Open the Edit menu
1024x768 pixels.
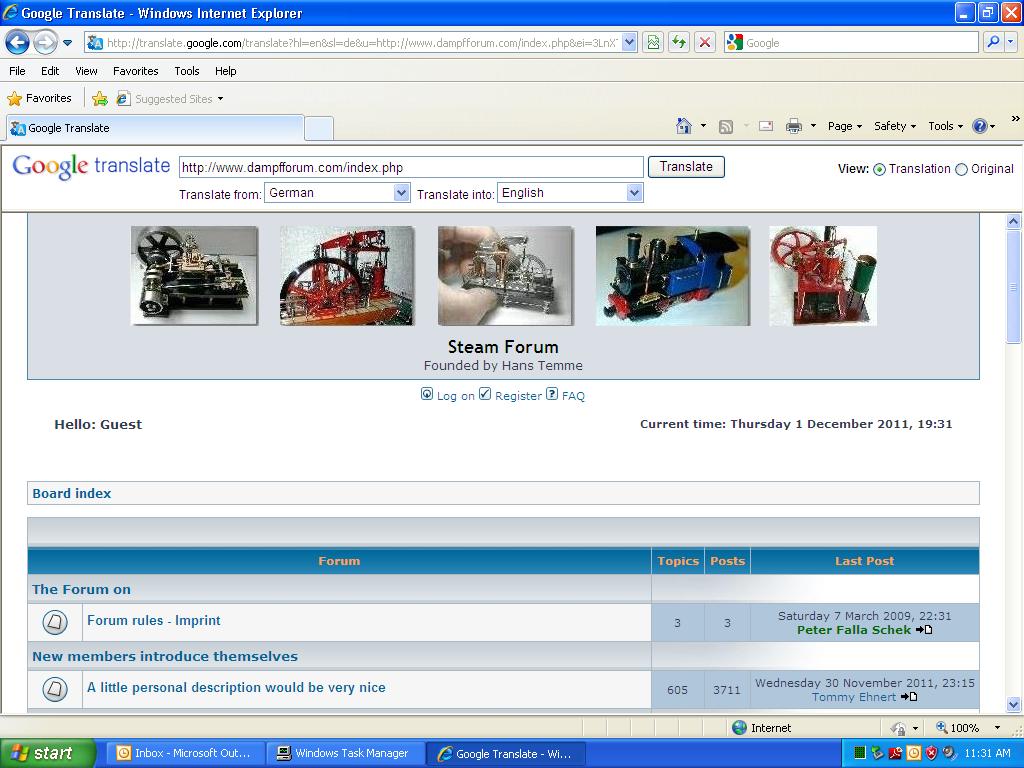click(50, 71)
